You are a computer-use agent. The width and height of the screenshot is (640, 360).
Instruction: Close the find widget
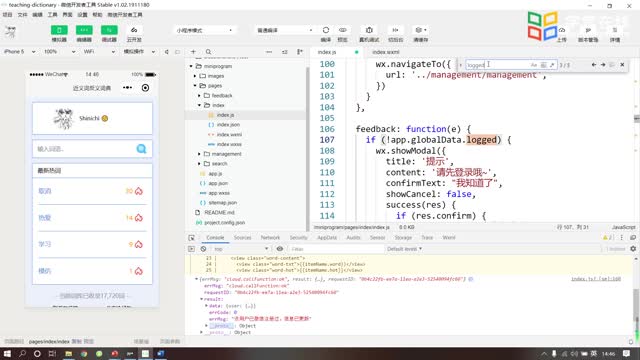point(622,65)
